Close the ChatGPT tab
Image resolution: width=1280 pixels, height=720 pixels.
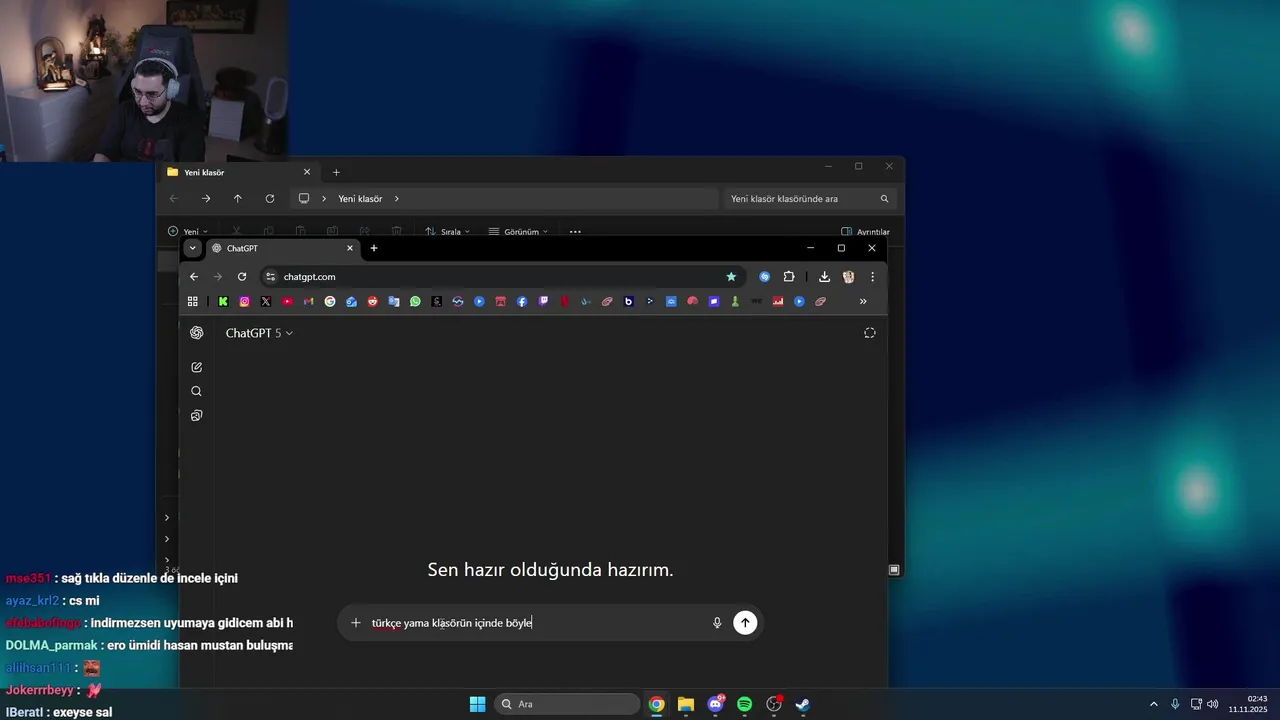[350, 248]
